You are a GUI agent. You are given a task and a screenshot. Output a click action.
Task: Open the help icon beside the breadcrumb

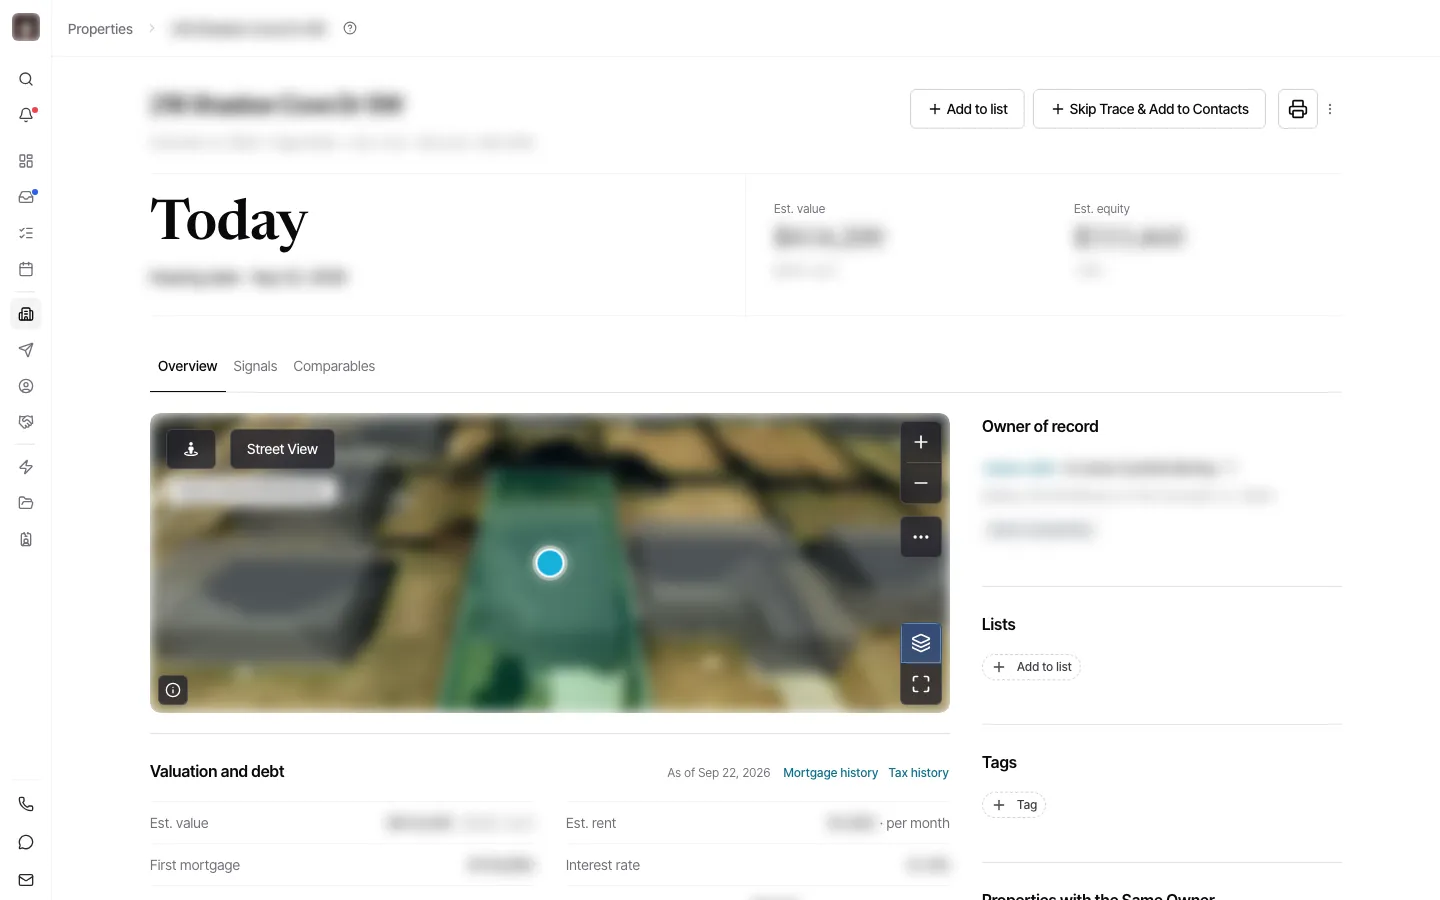(x=350, y=28)
